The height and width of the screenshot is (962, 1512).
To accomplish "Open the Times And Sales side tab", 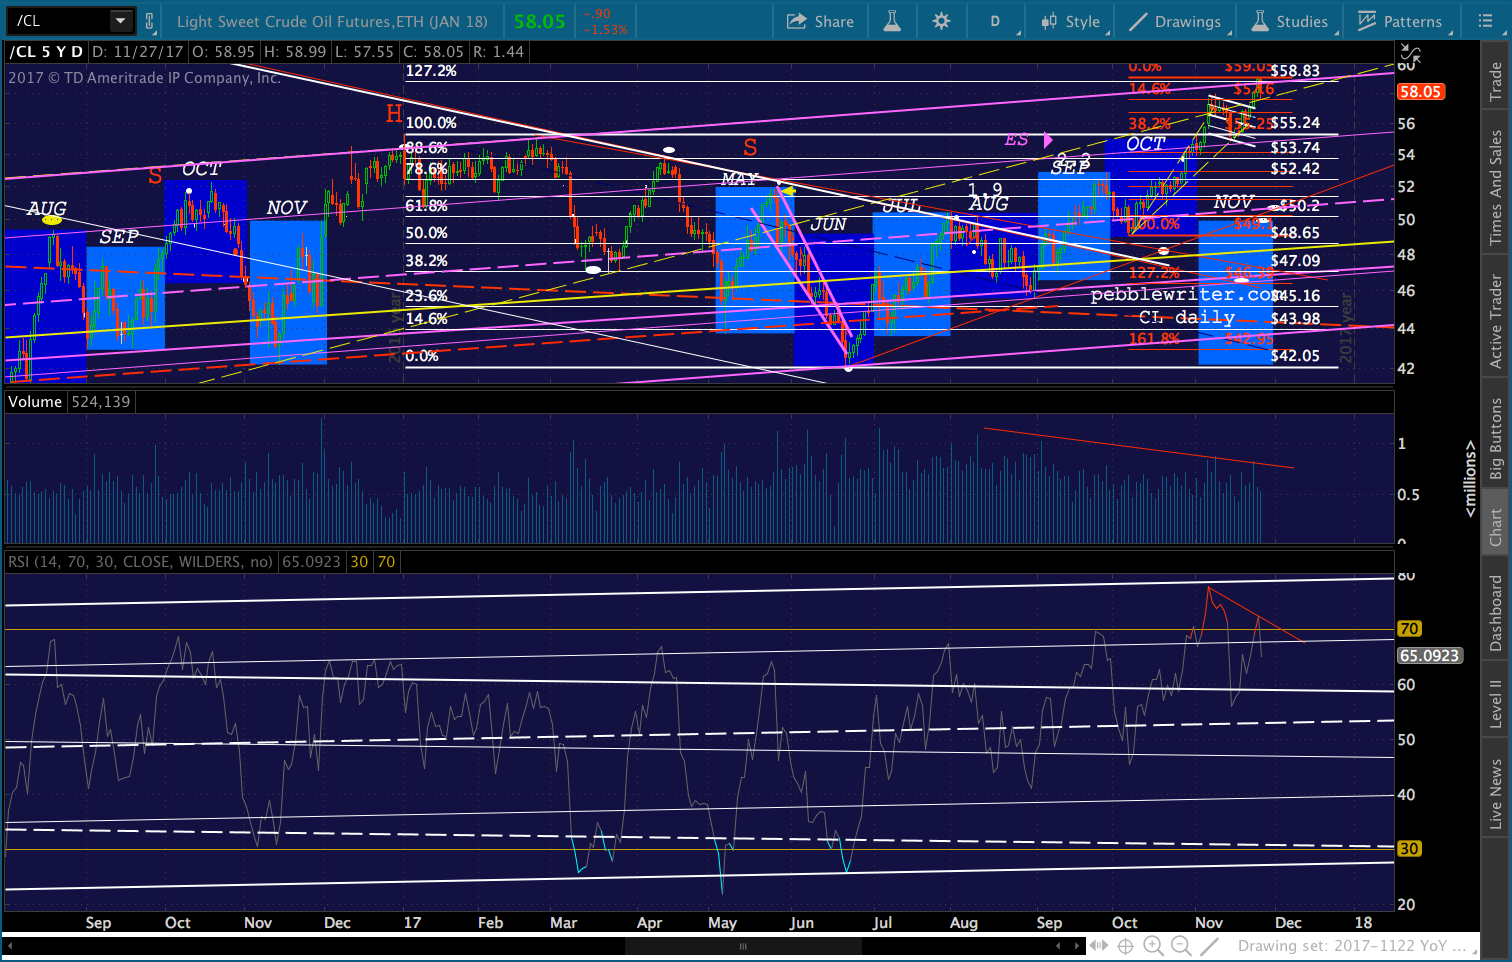I will click(1496, 187).
